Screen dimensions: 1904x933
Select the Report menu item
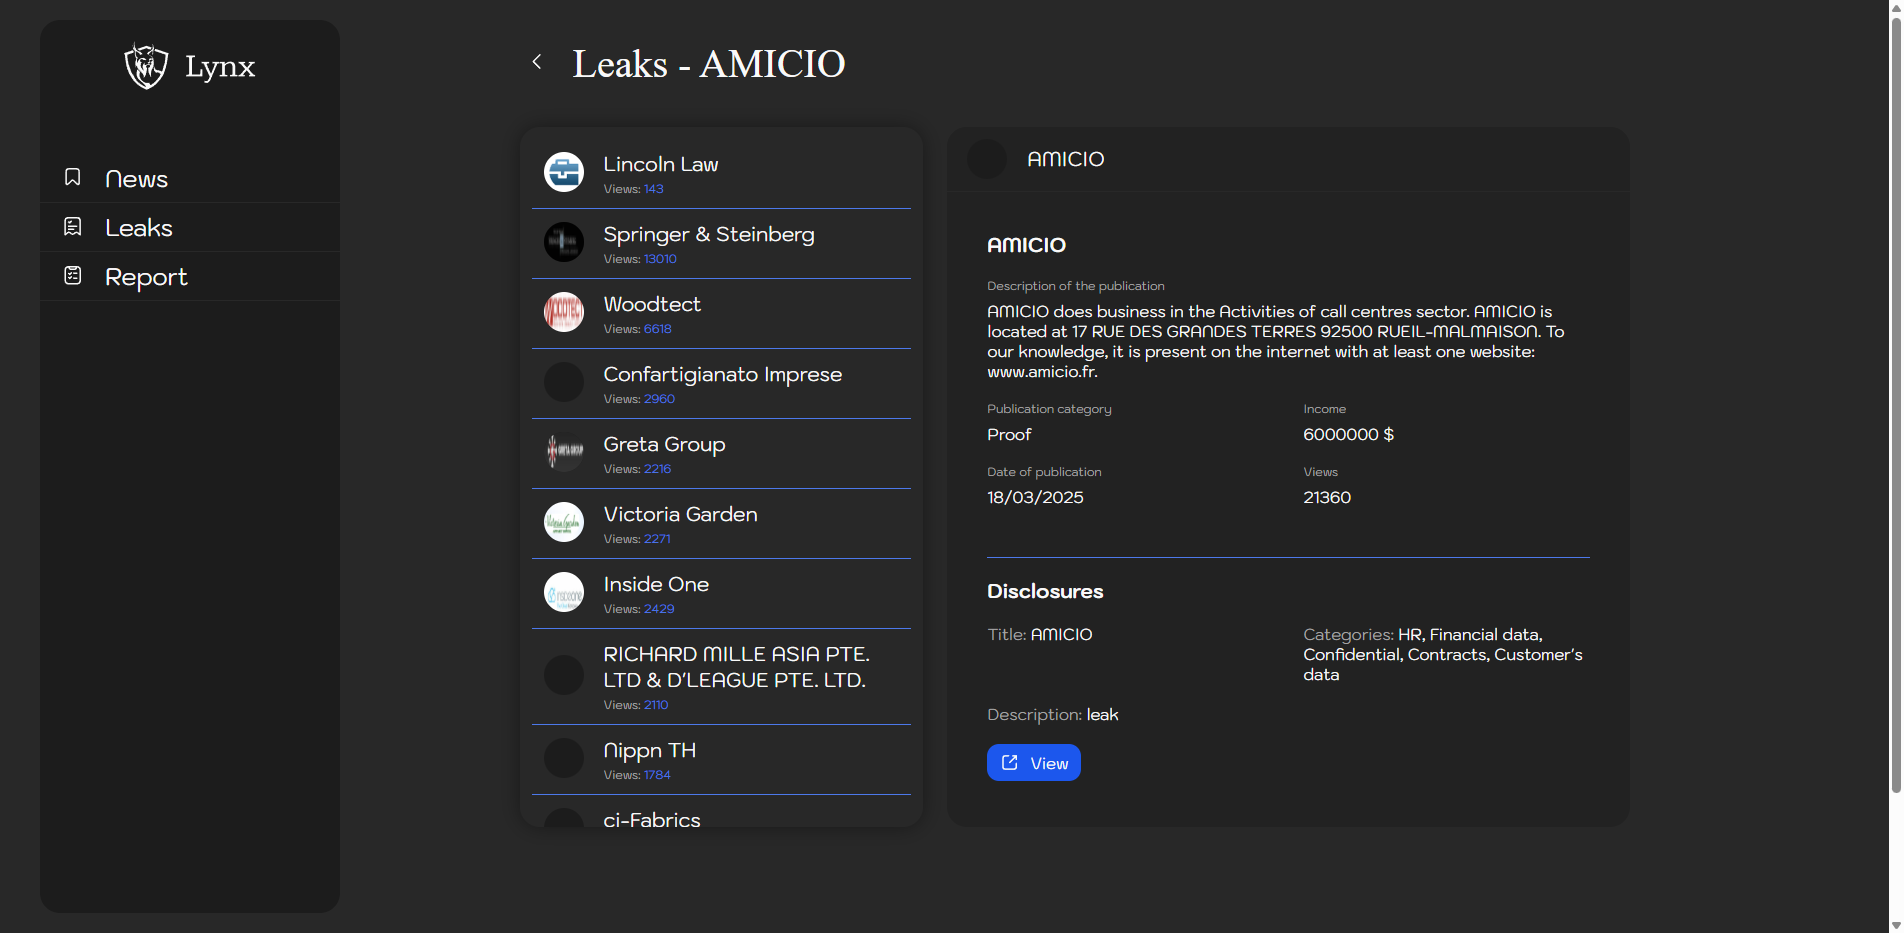pos(146,277)
